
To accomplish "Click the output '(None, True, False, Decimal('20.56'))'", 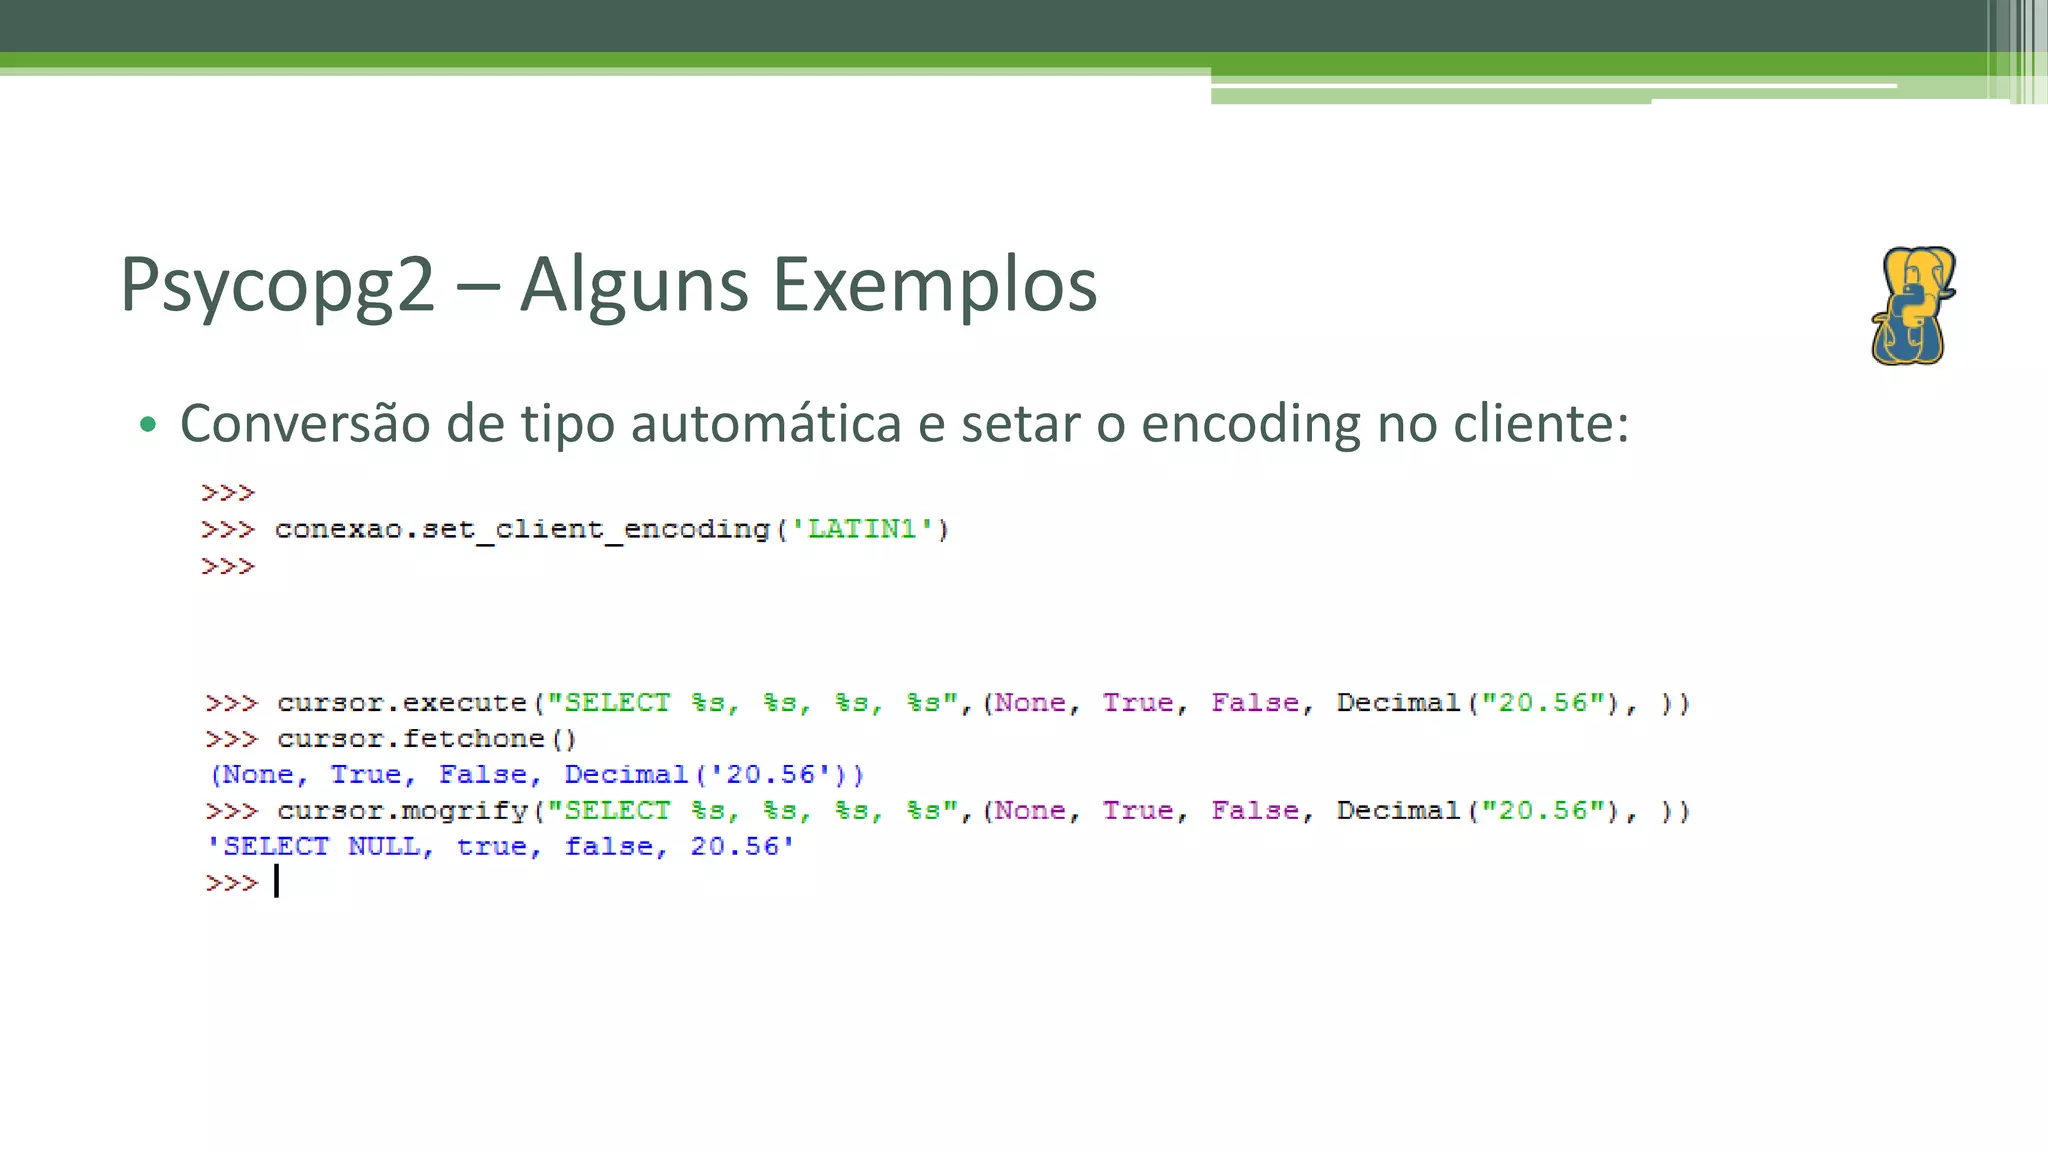I will [536, 775].
